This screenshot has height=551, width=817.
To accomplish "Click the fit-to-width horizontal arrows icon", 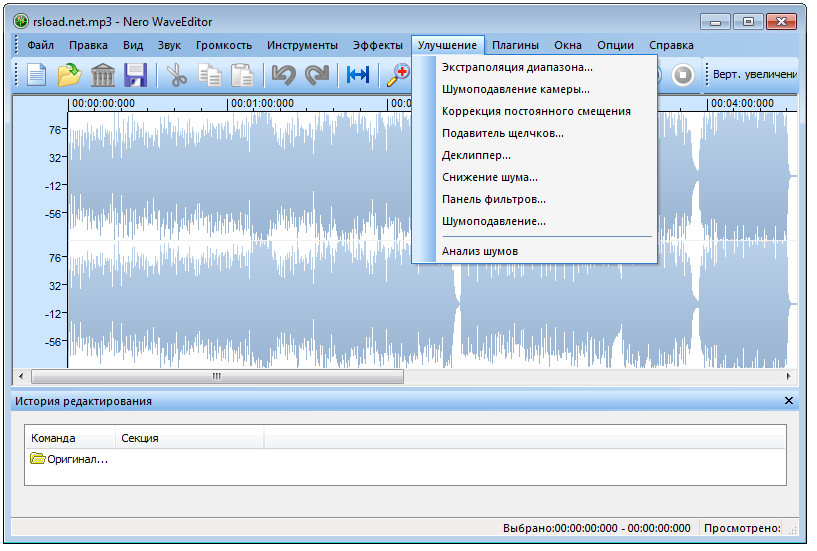I will point(358,75).
